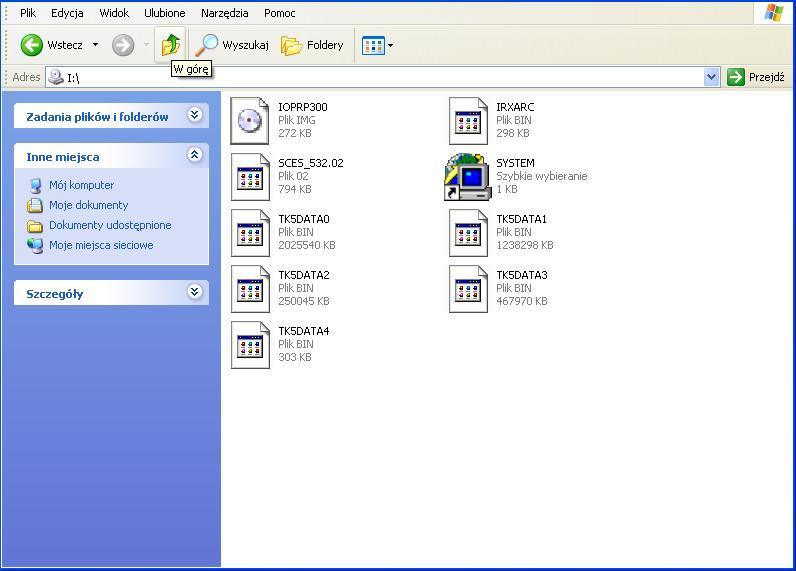Click the TK5DATA2 file name
Screen dimensions: 796x571
(304, 275)
